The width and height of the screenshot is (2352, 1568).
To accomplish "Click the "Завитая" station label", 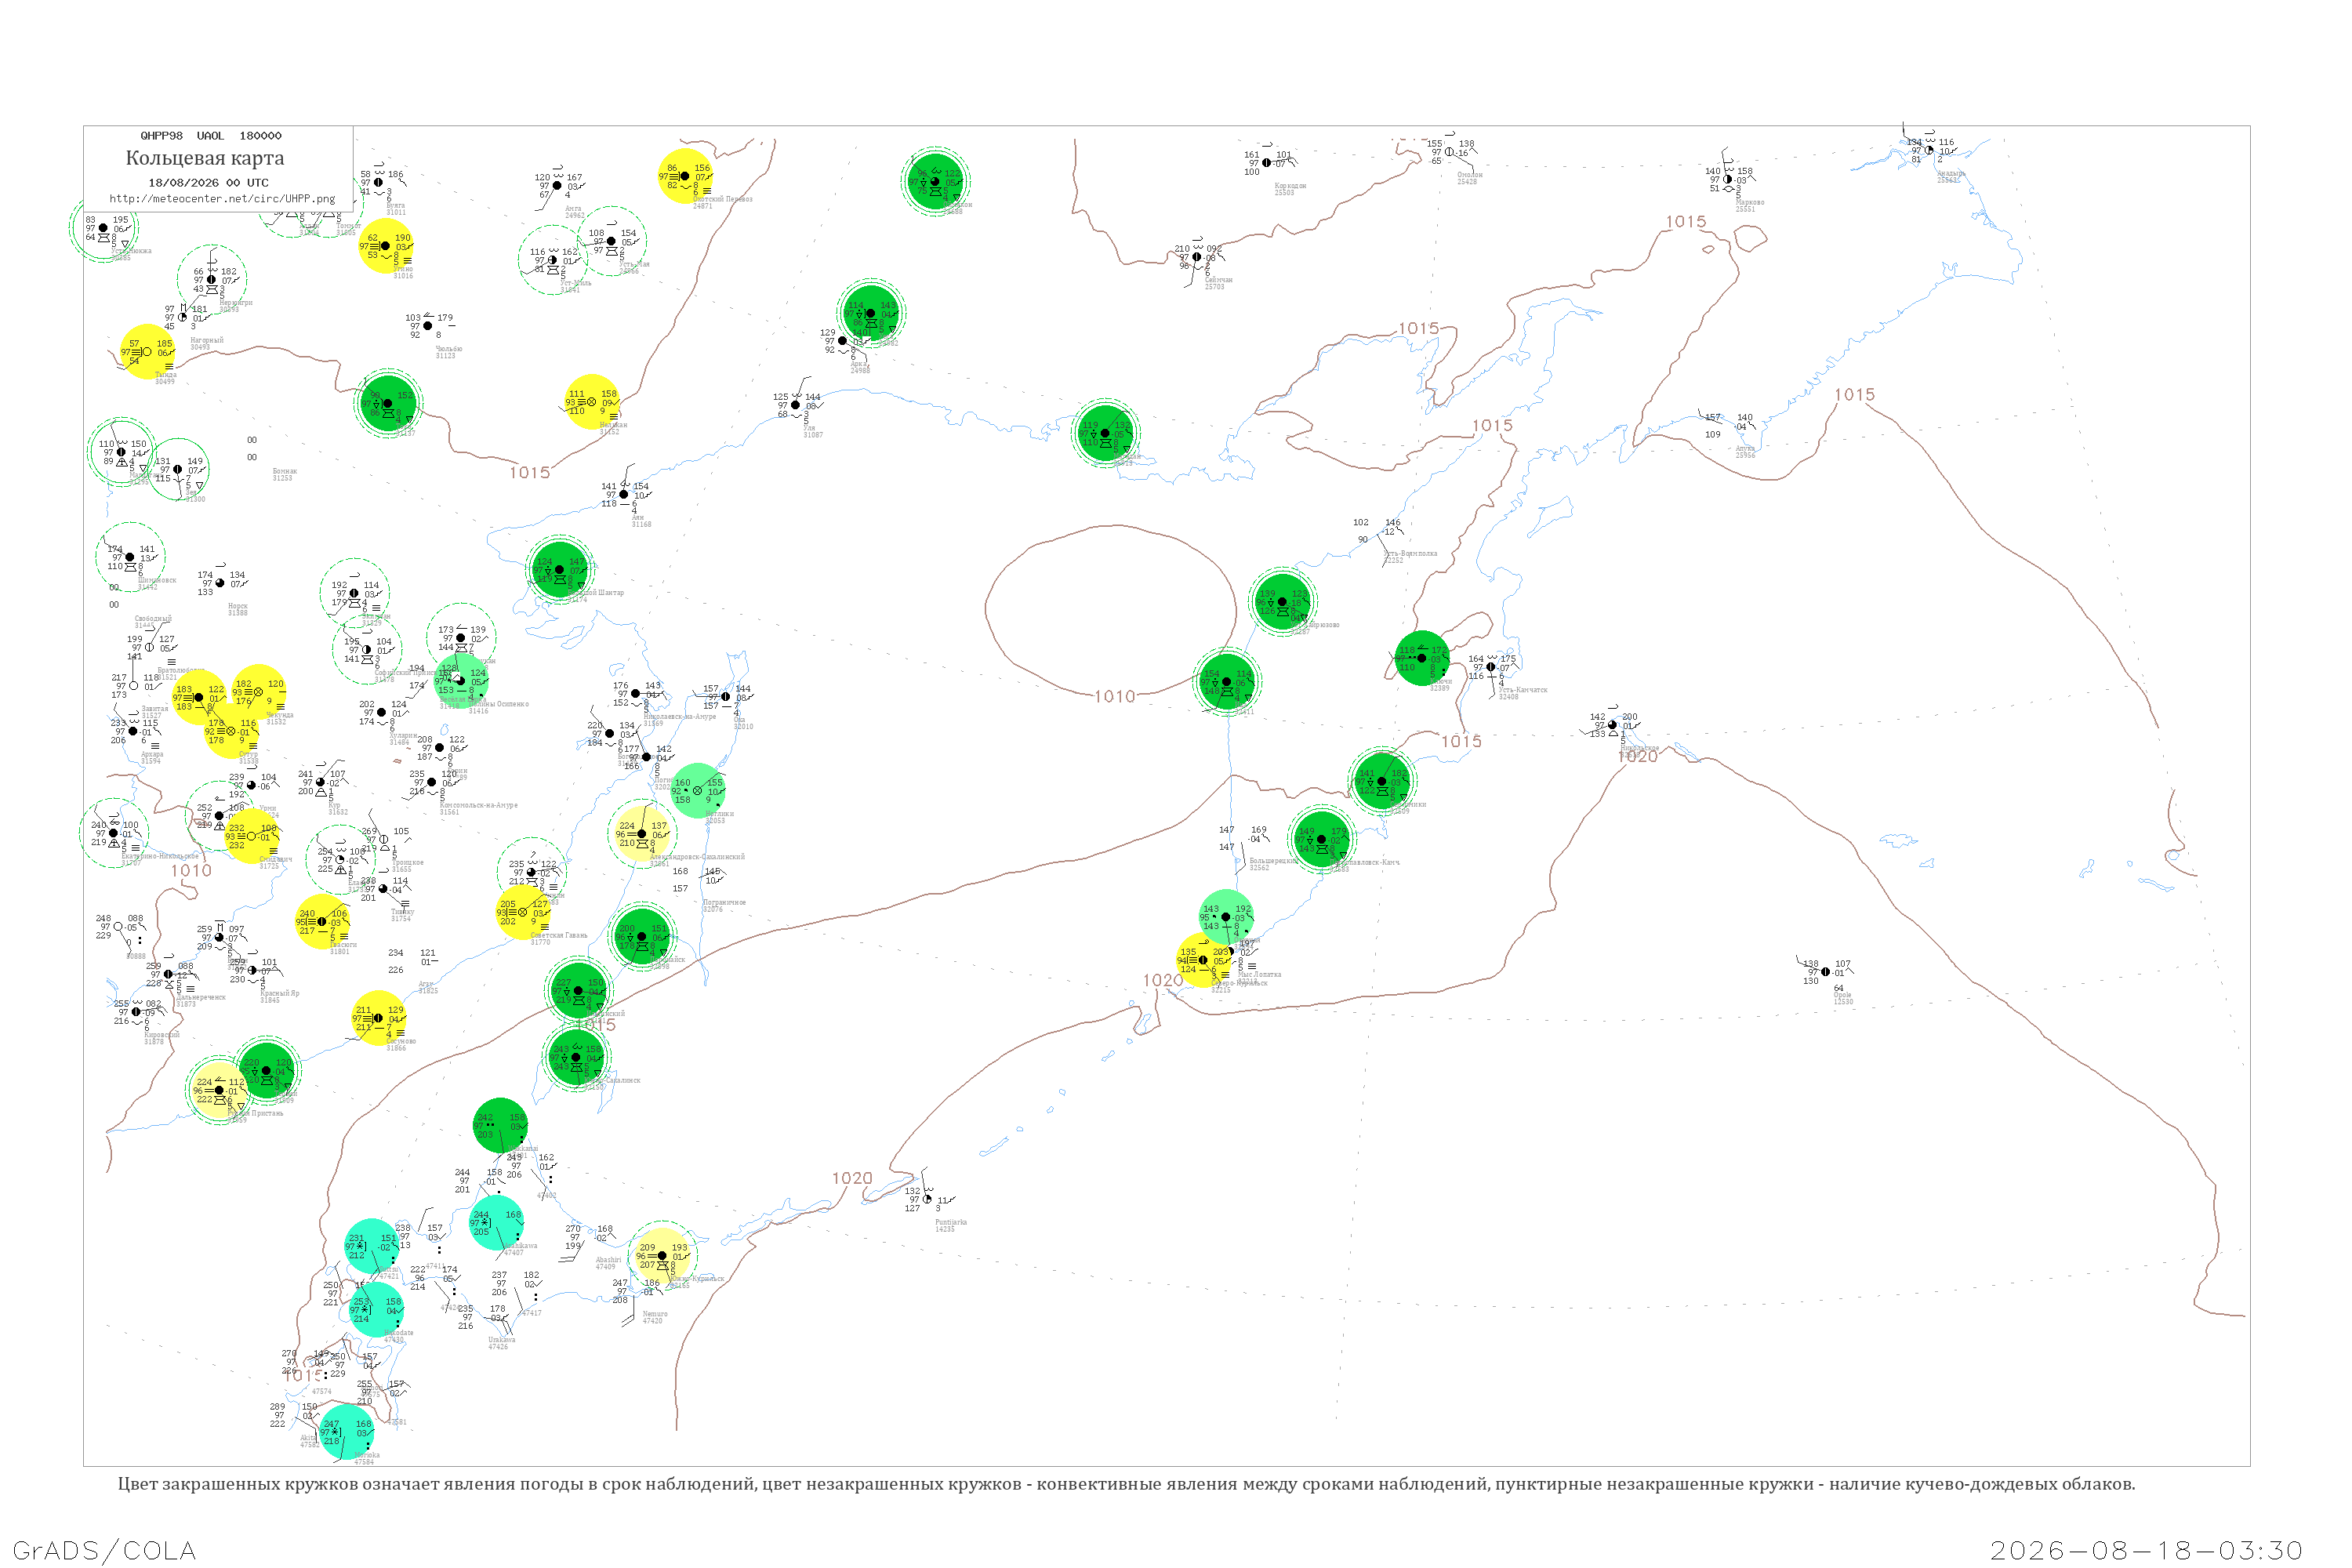I will [x=155, y=709].
